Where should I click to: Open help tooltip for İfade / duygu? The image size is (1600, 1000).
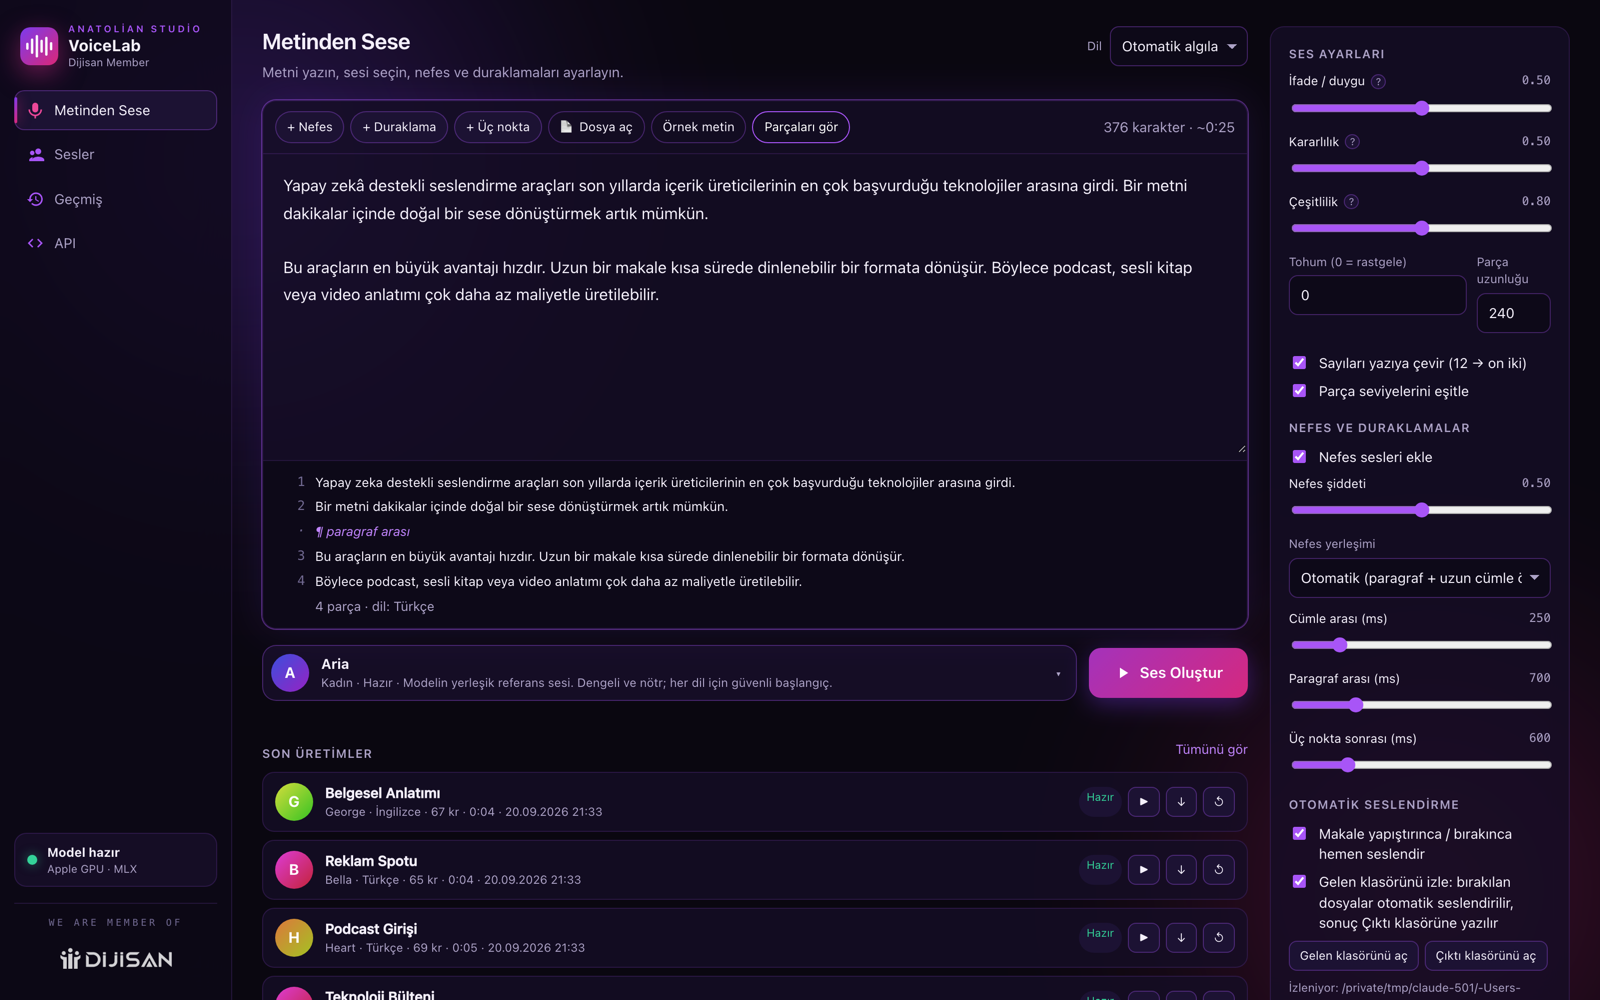pyautogui.click(x=1378, y=81)
